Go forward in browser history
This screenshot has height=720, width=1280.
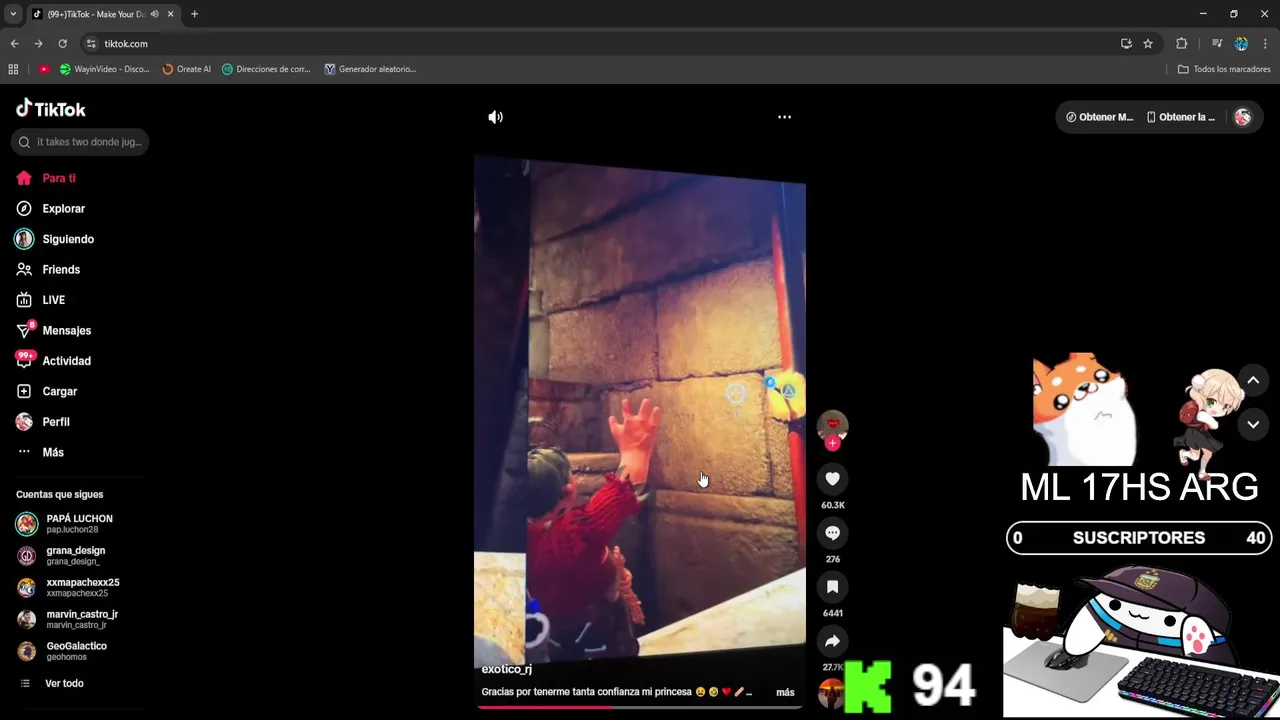coord(38,44)
